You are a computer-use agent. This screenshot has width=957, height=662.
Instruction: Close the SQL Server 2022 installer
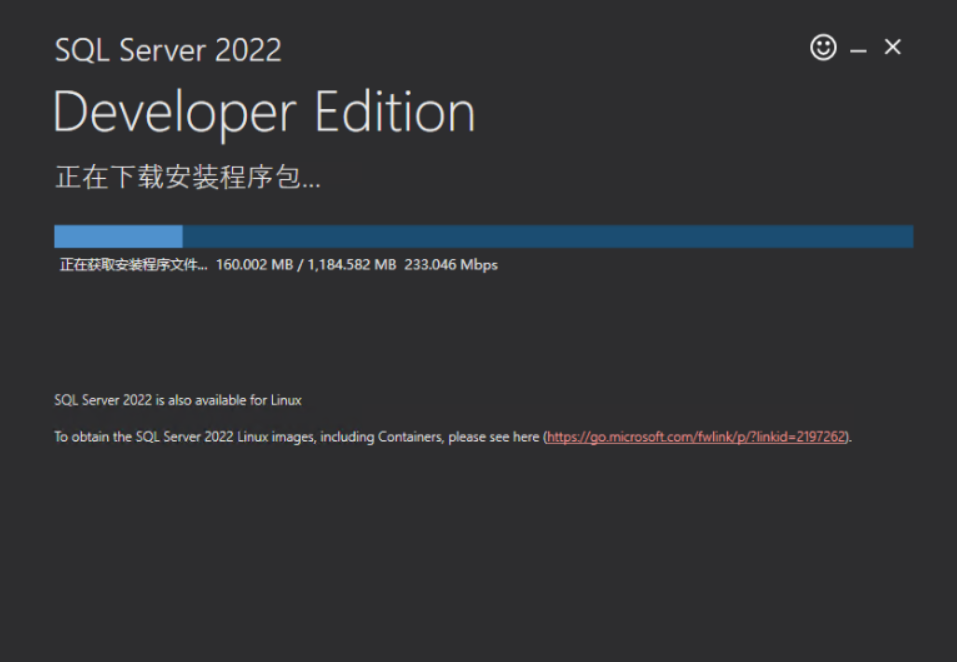coord(892,47)
